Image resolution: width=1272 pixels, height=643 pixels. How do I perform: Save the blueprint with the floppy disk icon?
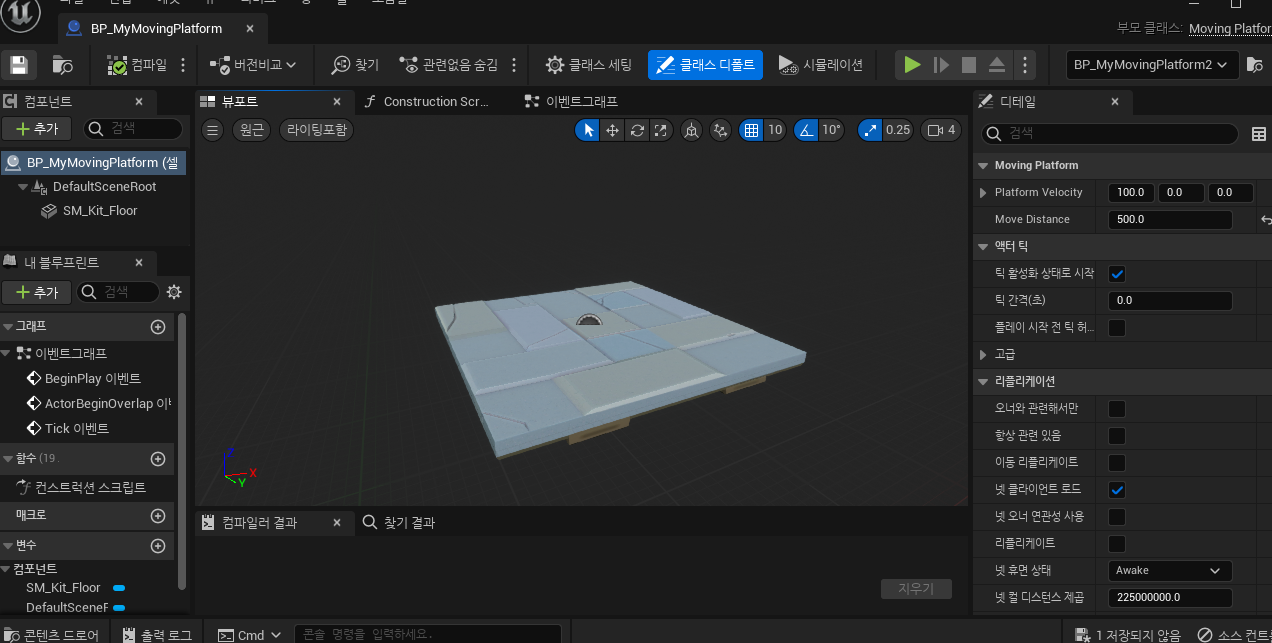point(18,65)
